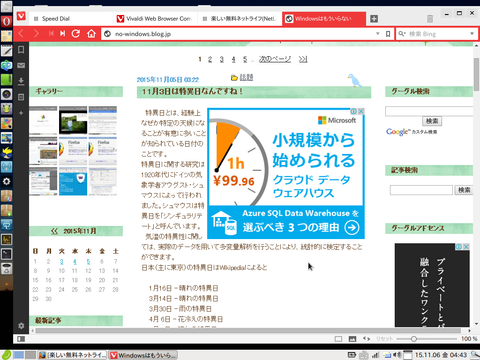Viewport: 480px width, 360px height.
Task: Click the Rewind navigation button
Action: (51, 34)
